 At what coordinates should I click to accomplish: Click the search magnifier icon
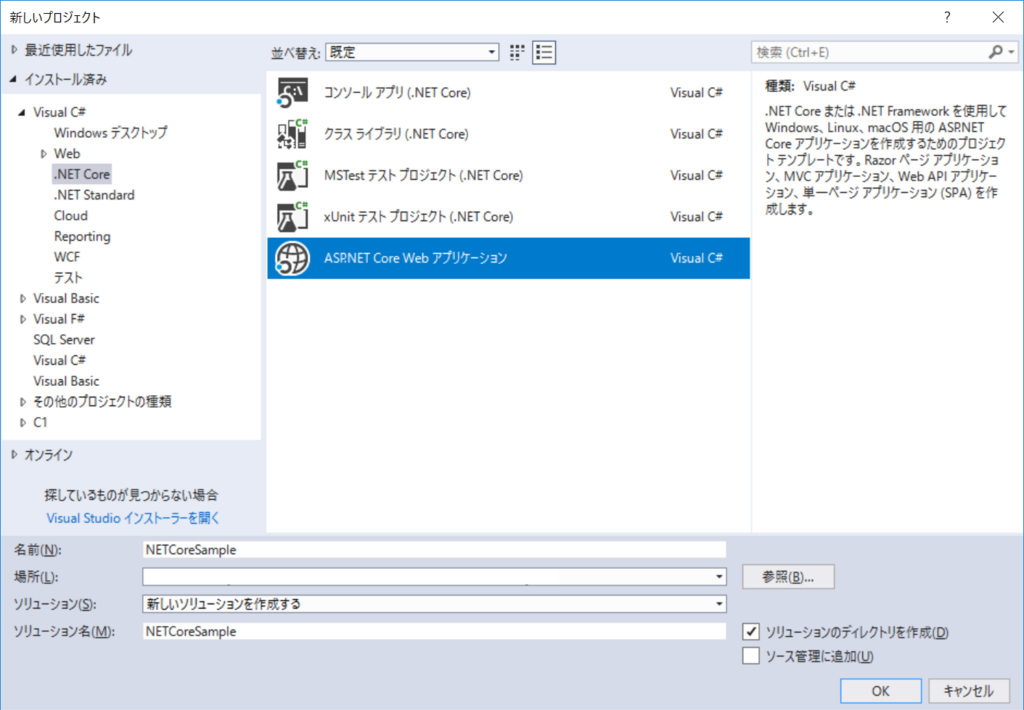(x=996, y=52)
